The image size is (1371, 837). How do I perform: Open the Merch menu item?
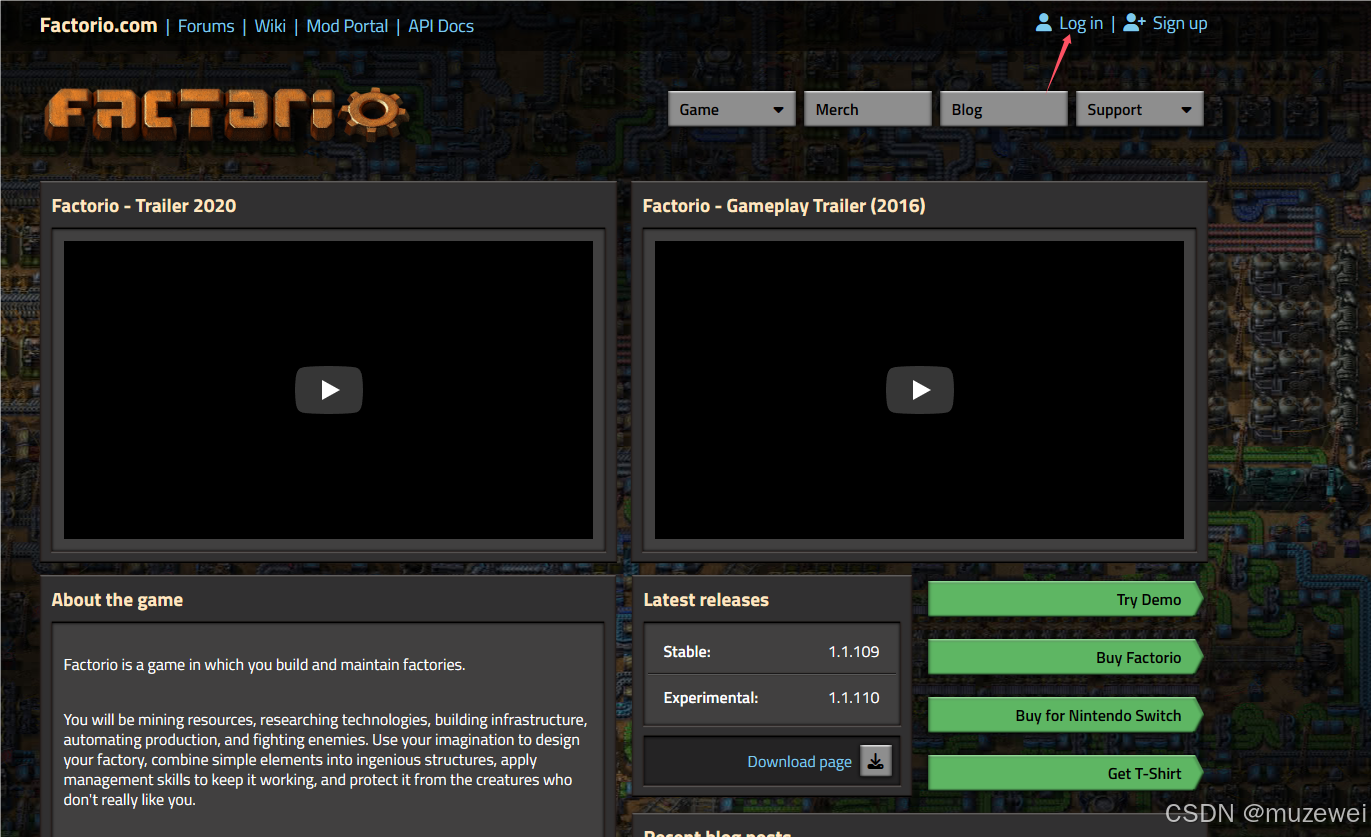click(x=868, y=109)
